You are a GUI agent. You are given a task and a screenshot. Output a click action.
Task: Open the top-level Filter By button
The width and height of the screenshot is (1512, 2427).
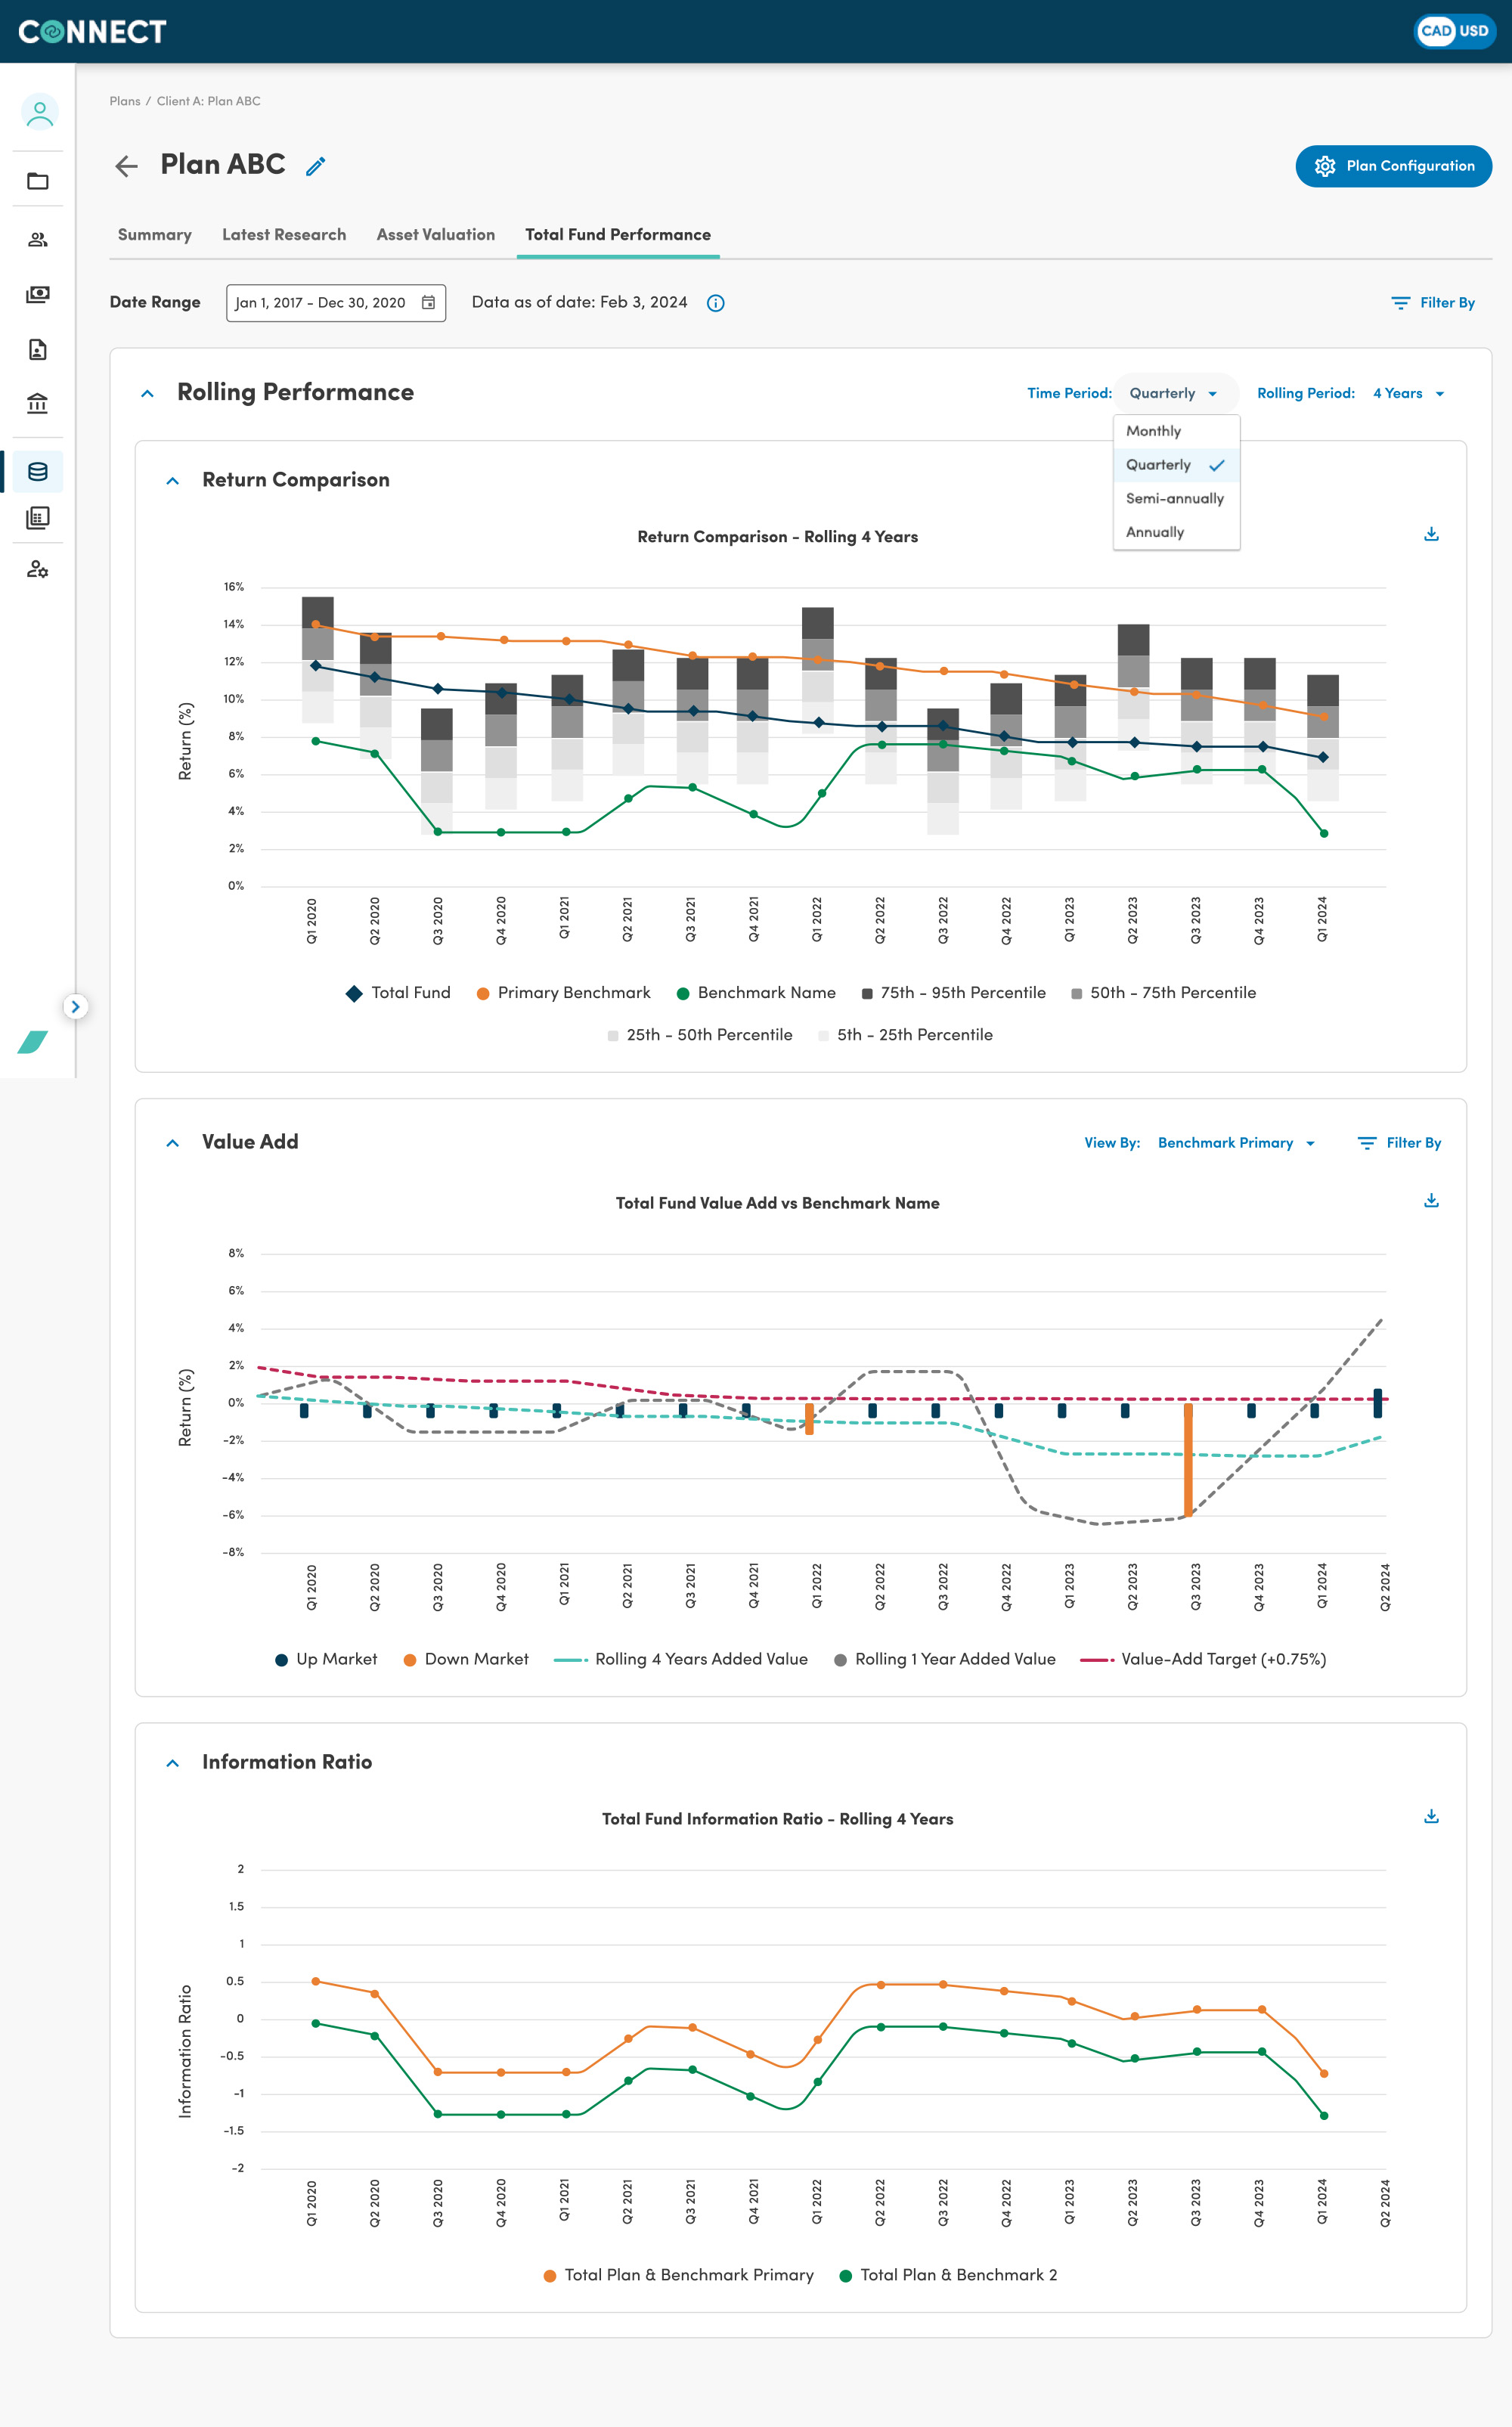click(x=1432, y=303)
